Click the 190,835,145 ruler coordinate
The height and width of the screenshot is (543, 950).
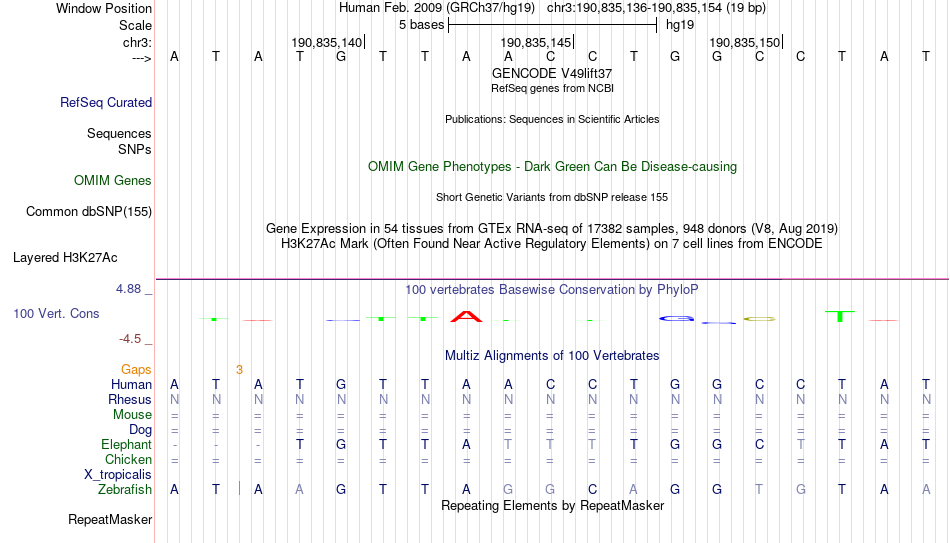point(536,42)
